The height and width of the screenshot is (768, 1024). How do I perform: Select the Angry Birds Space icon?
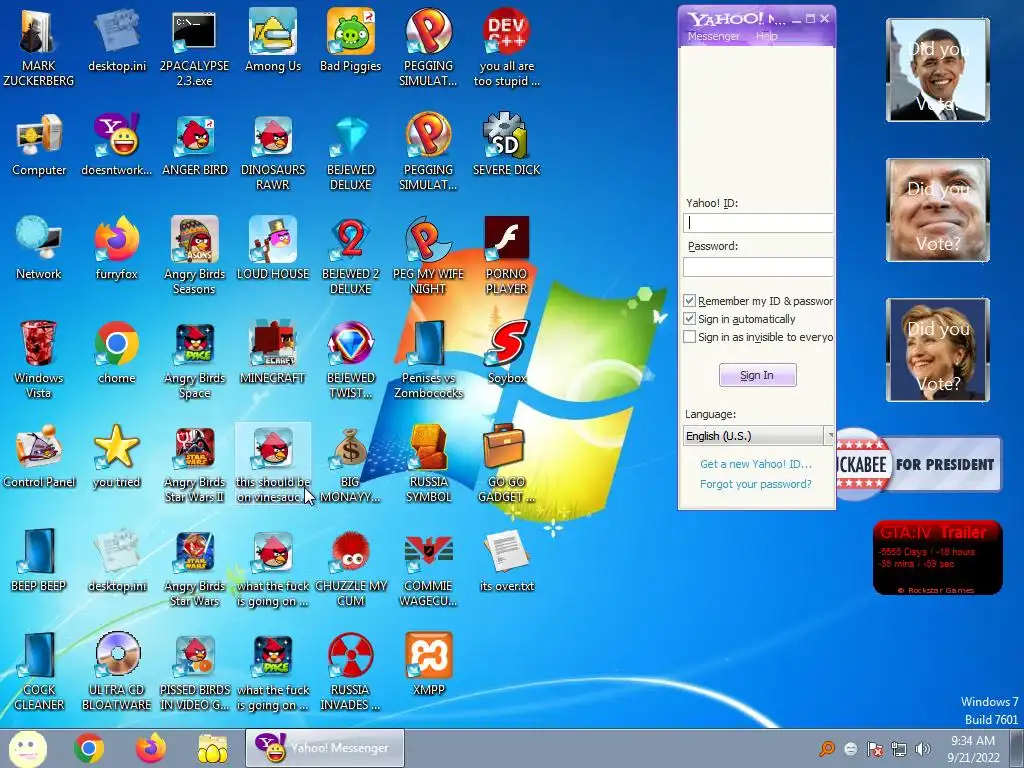[x=195, y=360]
